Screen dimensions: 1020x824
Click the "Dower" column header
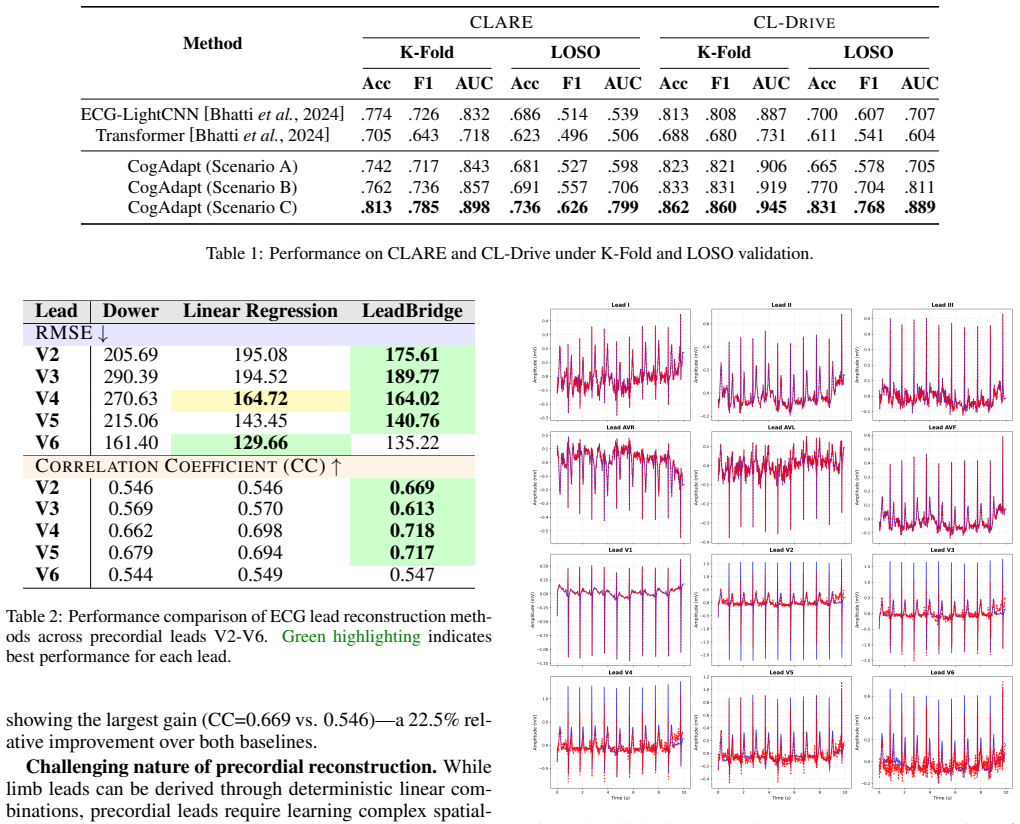click(x=131, y=311)
